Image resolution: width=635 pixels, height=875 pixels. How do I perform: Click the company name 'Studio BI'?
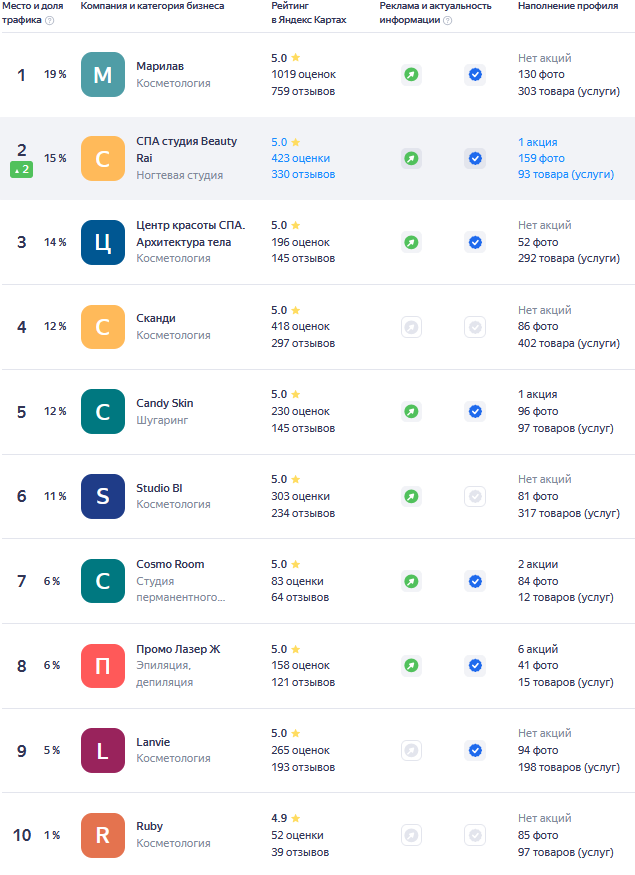click(x=160, y=488)
